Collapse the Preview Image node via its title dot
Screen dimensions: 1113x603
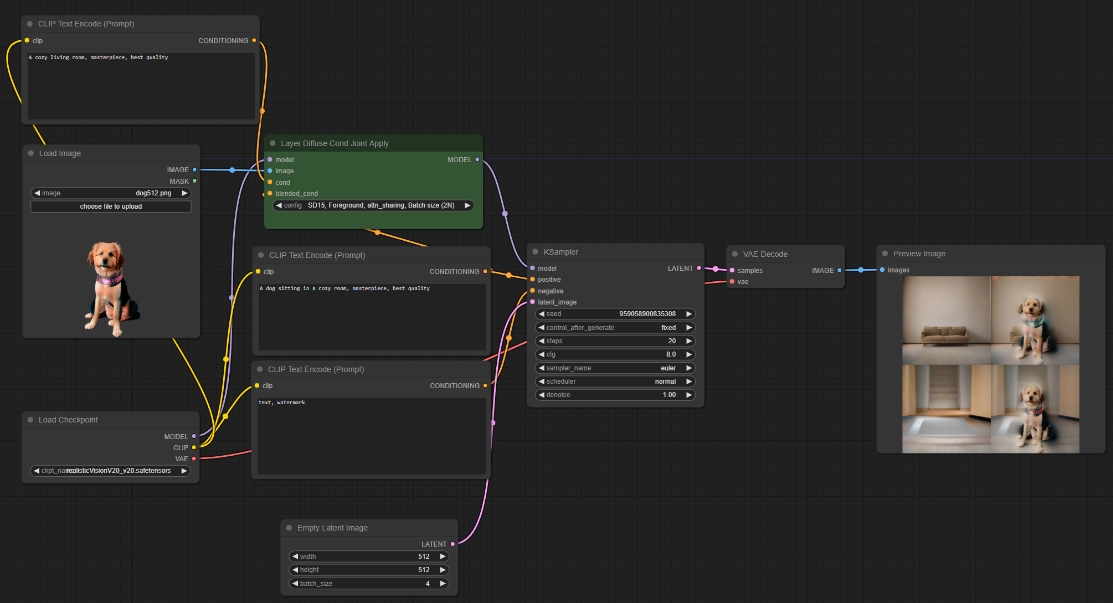tap(885, 254)
